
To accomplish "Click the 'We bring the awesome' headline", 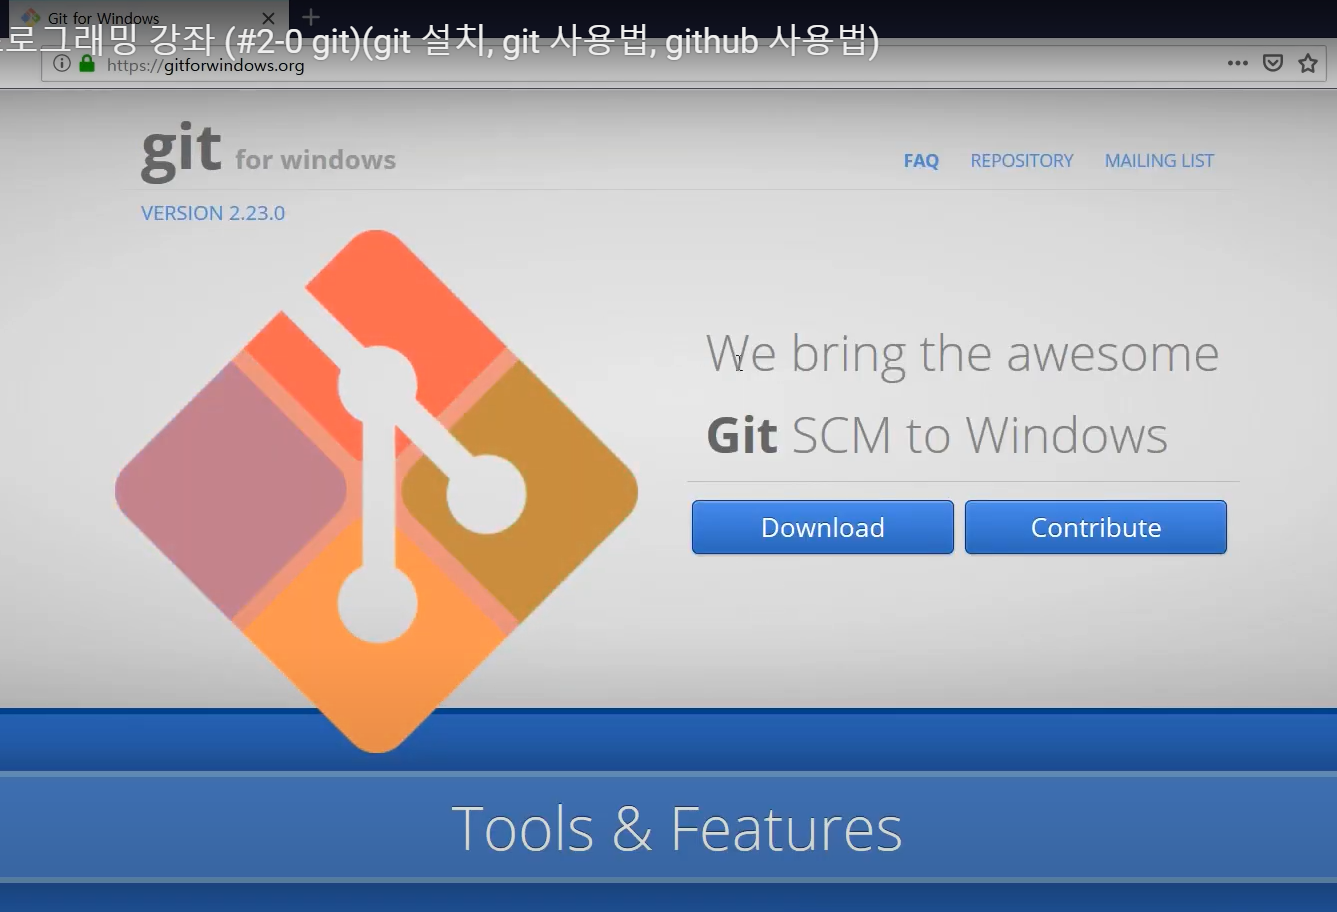I will pyautogui.click(x=962, y=355).
